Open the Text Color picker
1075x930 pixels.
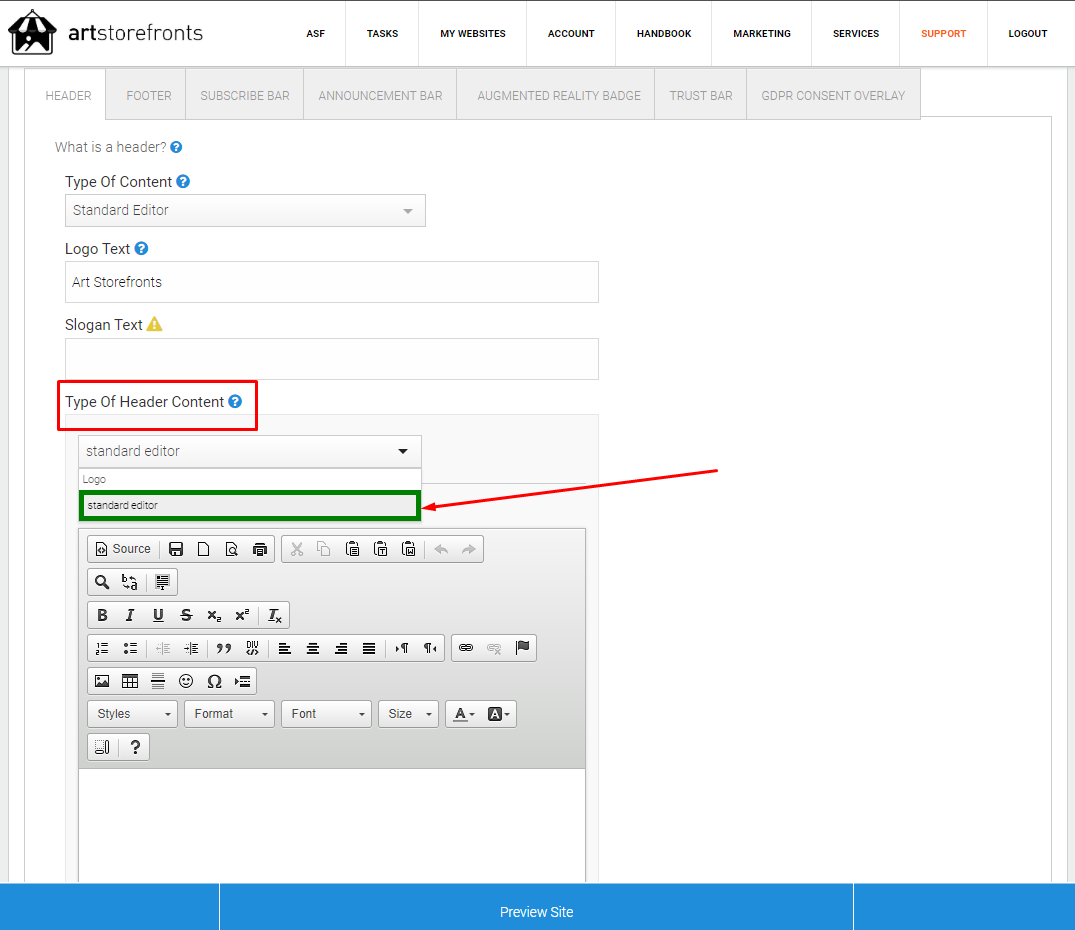click(464, 714)
